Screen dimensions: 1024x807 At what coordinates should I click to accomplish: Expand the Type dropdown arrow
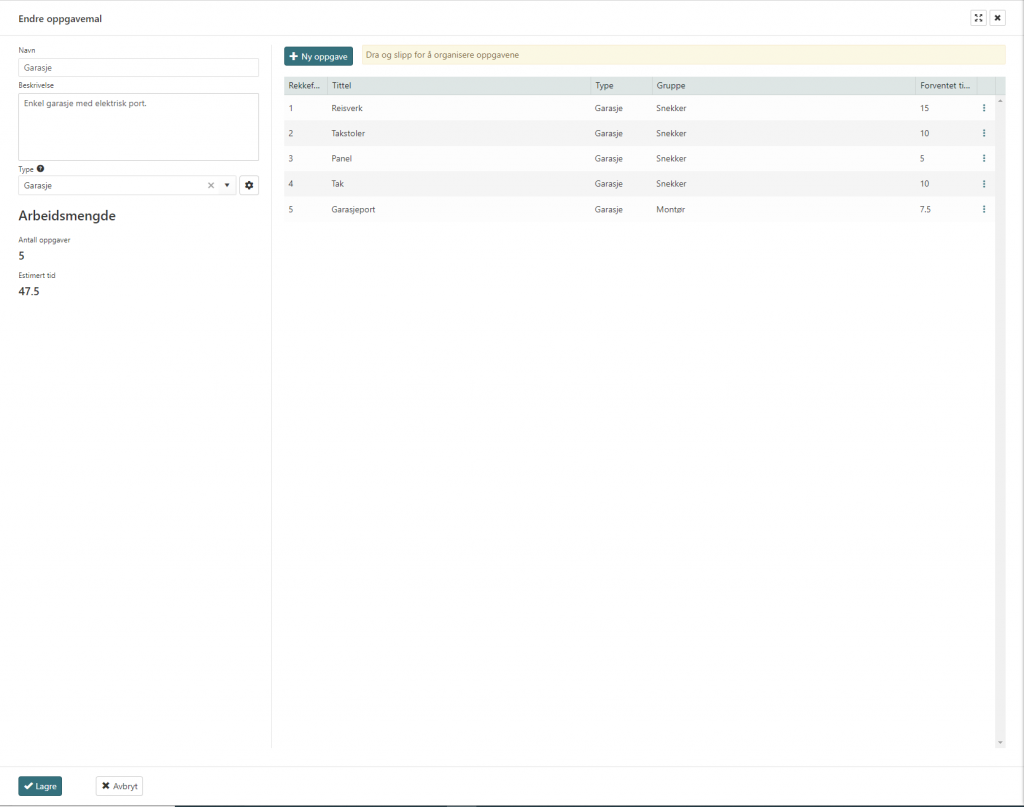(227, 185)
